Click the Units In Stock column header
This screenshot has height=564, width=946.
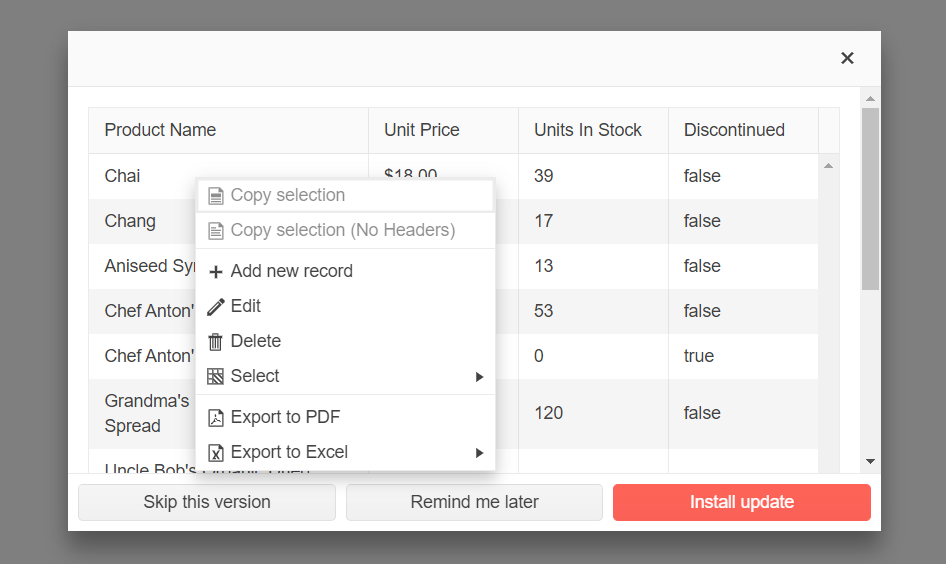tap(588, 130)
